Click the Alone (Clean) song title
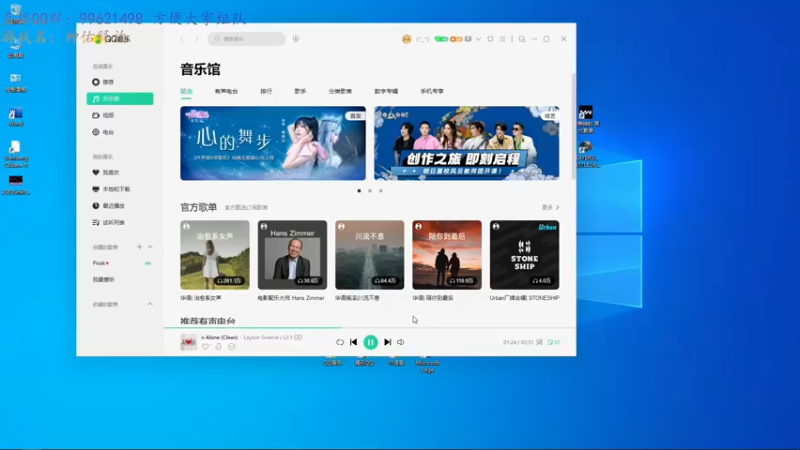This screenshot has height=450, width=800. pyautogui.click(x=219, y=337)
